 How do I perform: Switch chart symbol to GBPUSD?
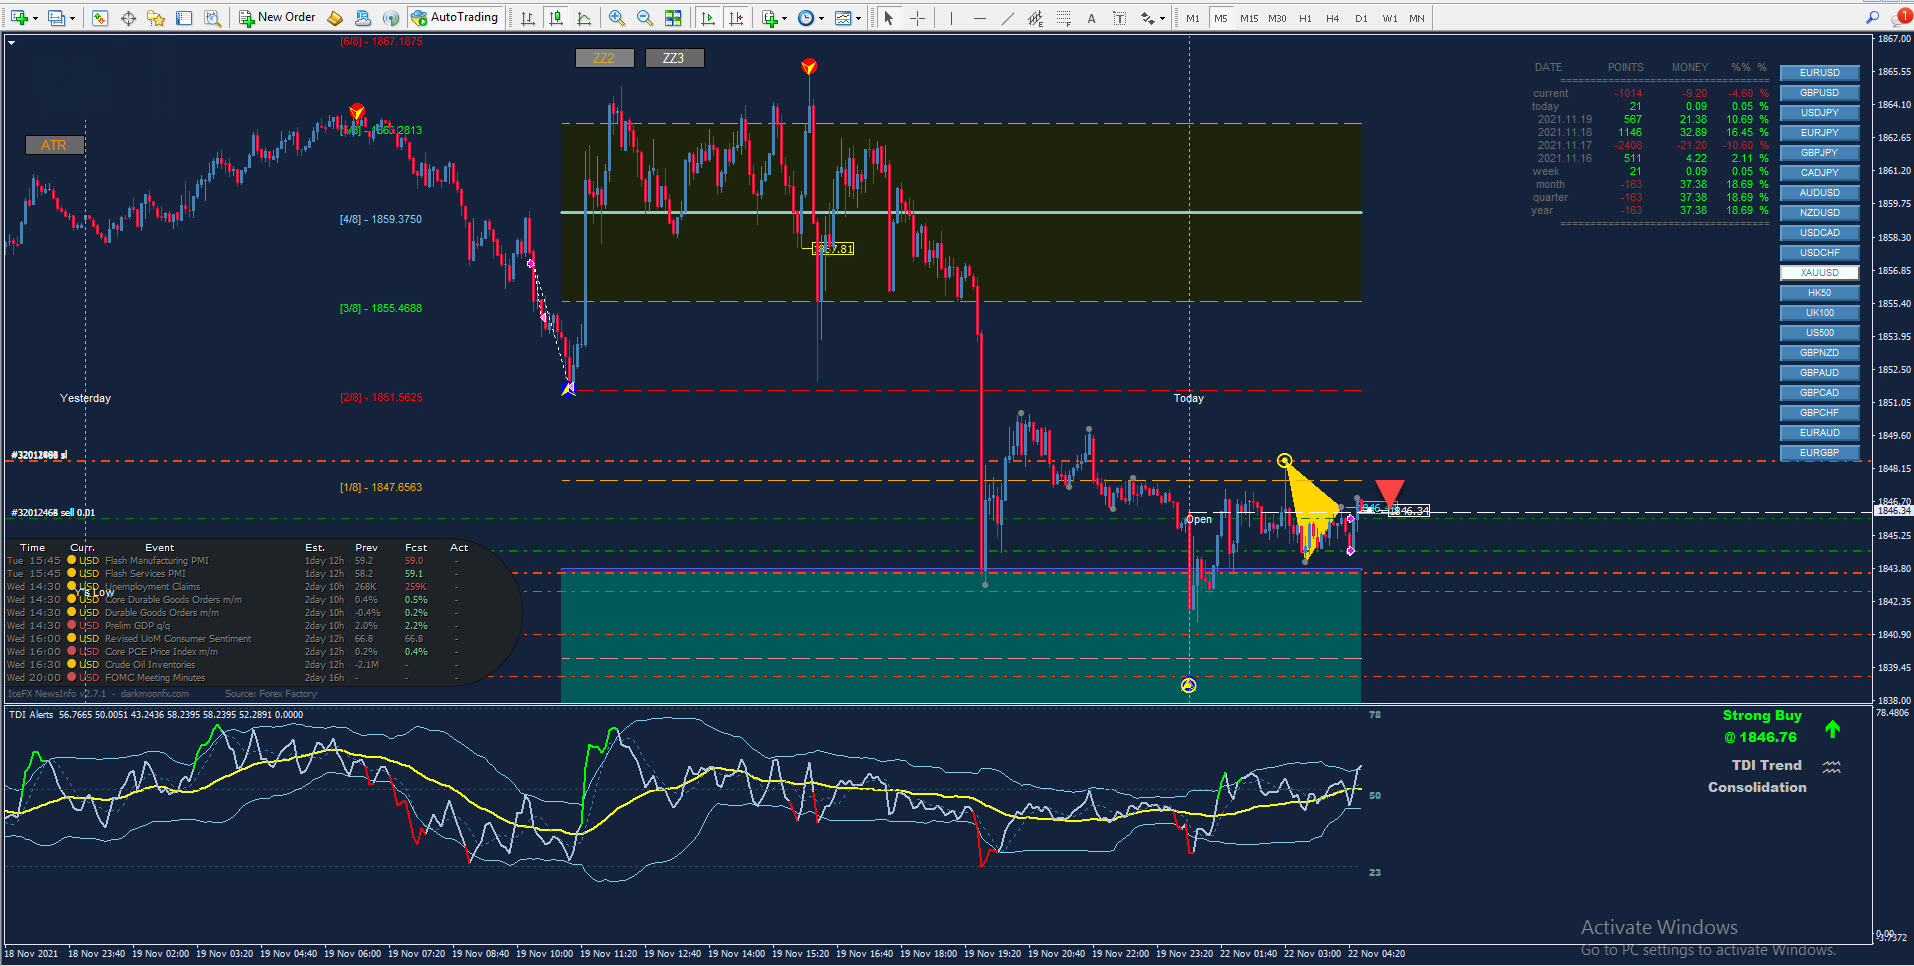tap(1819, 93)
